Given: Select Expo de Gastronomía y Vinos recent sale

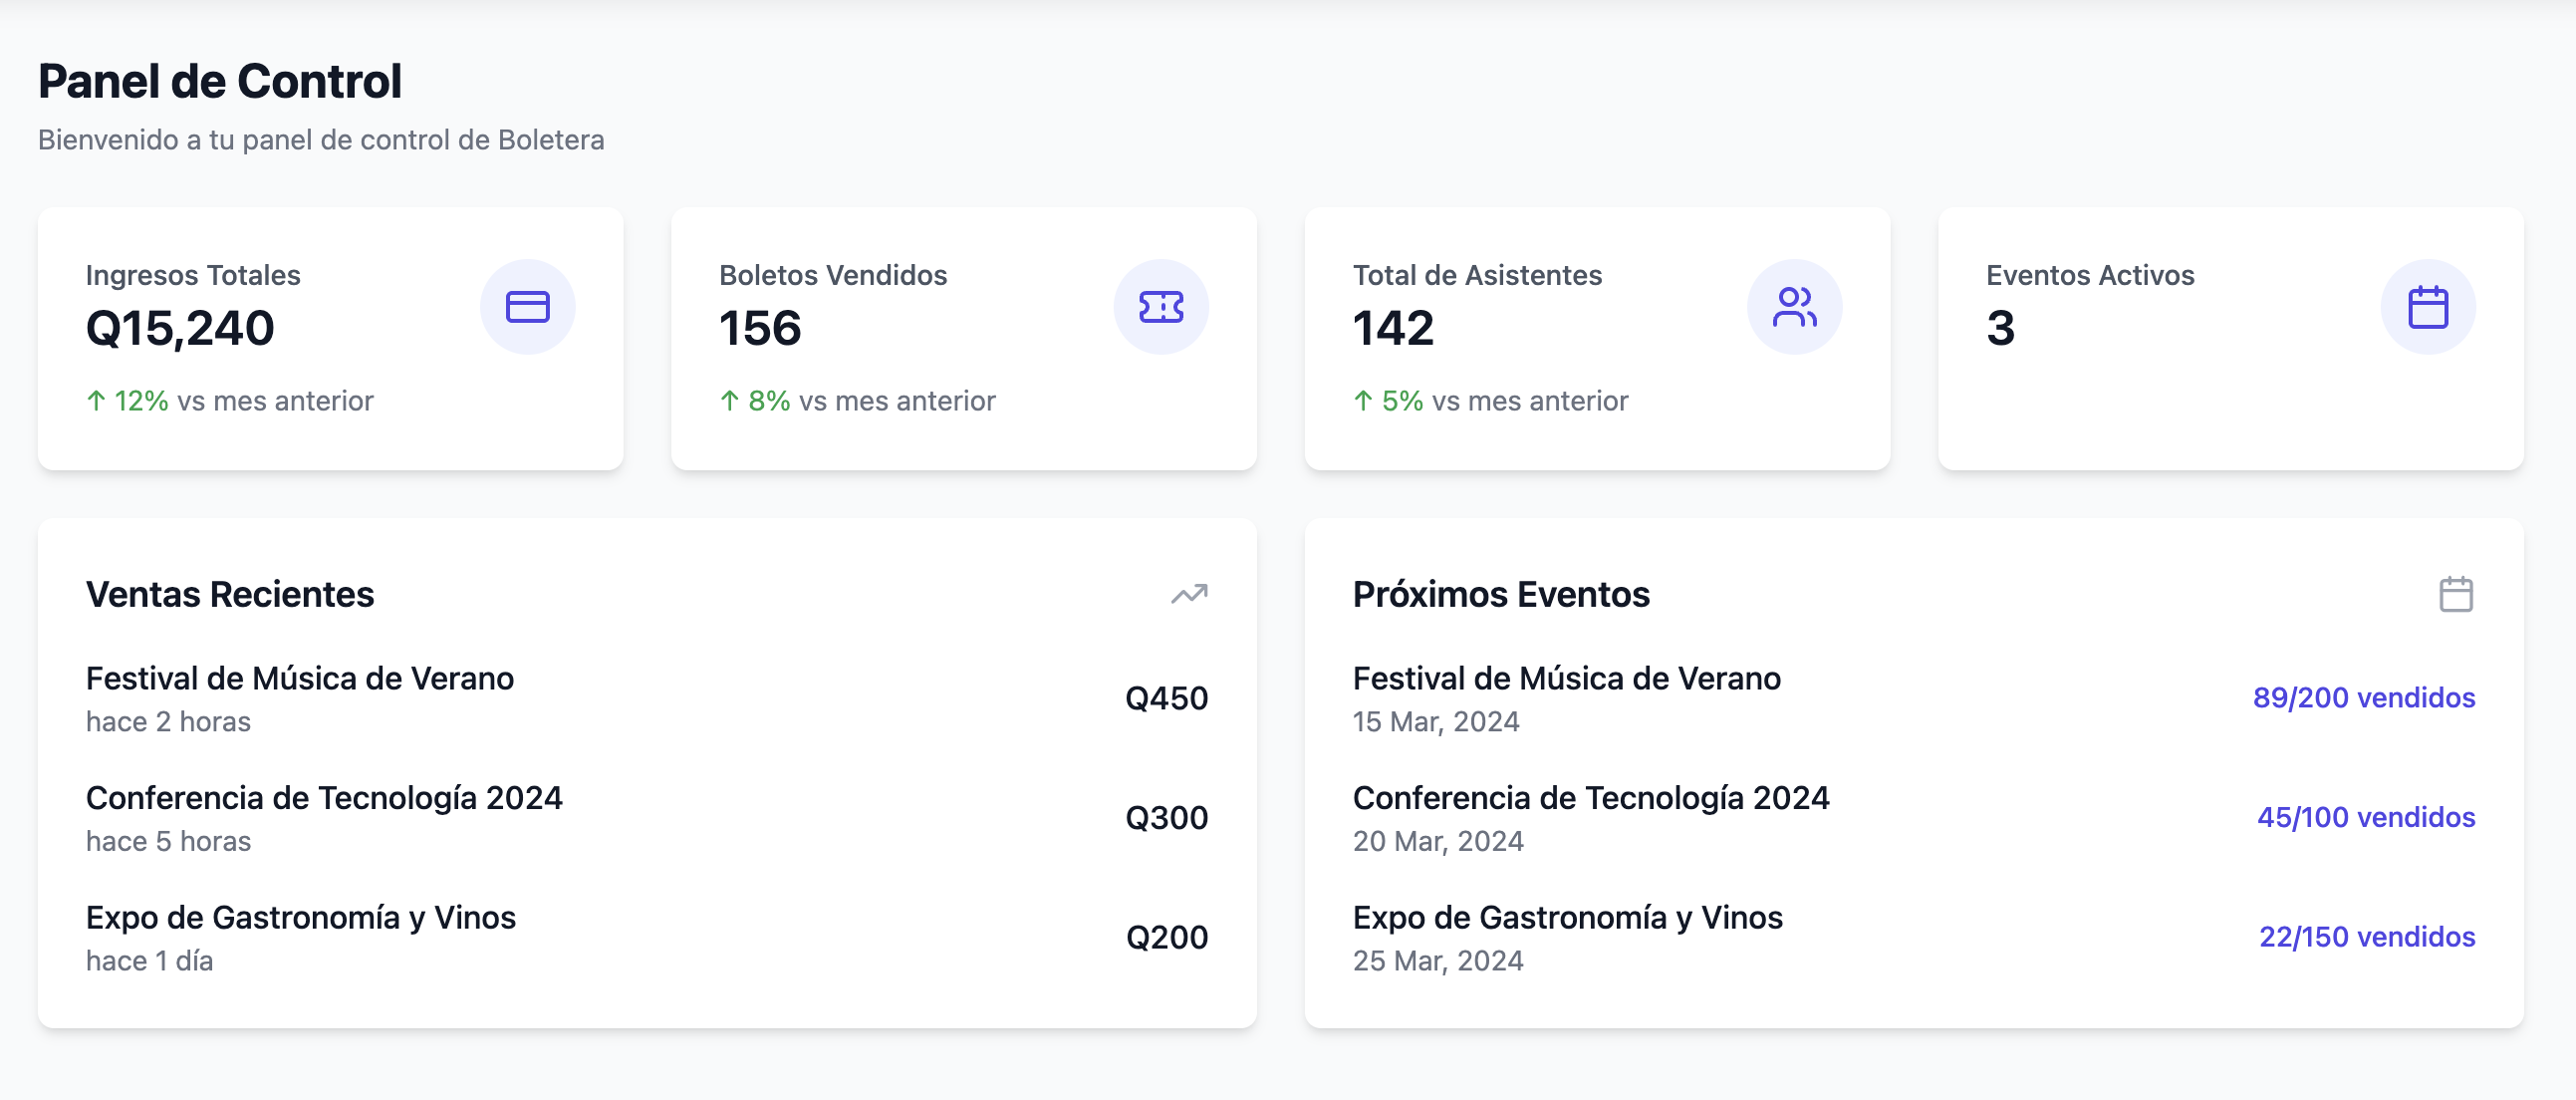Looking at the screenshot, I should (301, 918).
